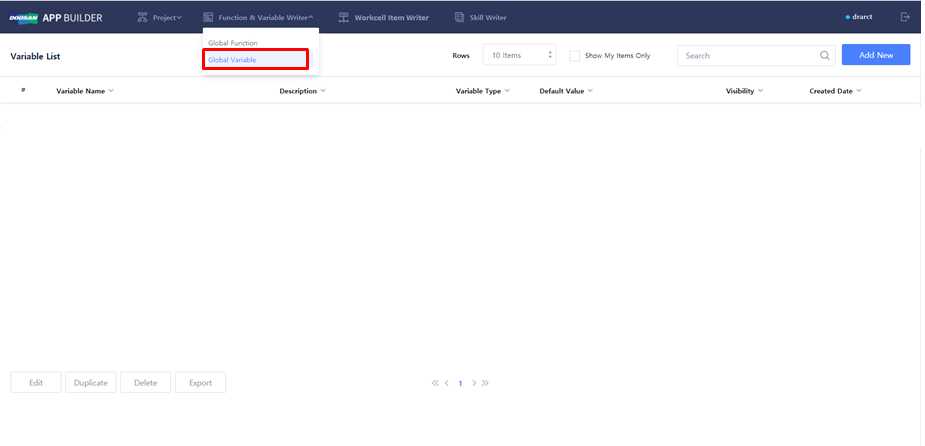The image size is (925, 446).
Task: Click the logout icon in the top bar
Action: (905, 17)
